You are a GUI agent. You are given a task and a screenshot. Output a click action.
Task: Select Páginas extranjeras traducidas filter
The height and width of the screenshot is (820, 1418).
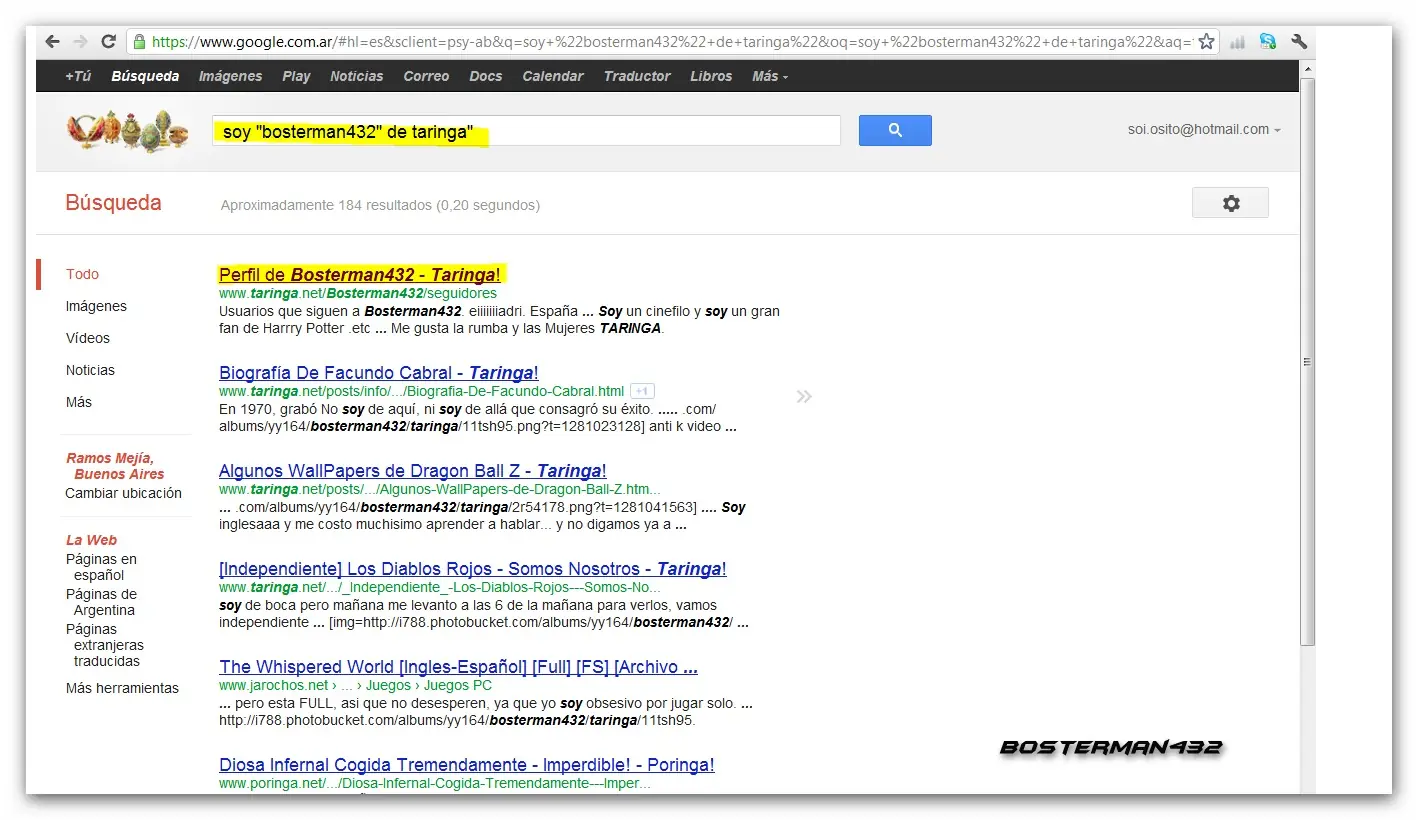tap(105, 645)
